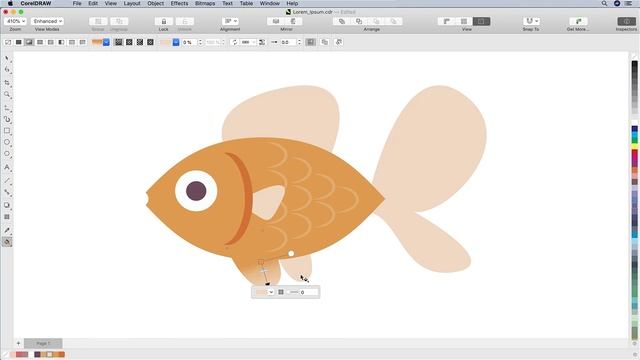Click the second Arrange order icon
Viewport: 640px width, 360px height.
359,21
